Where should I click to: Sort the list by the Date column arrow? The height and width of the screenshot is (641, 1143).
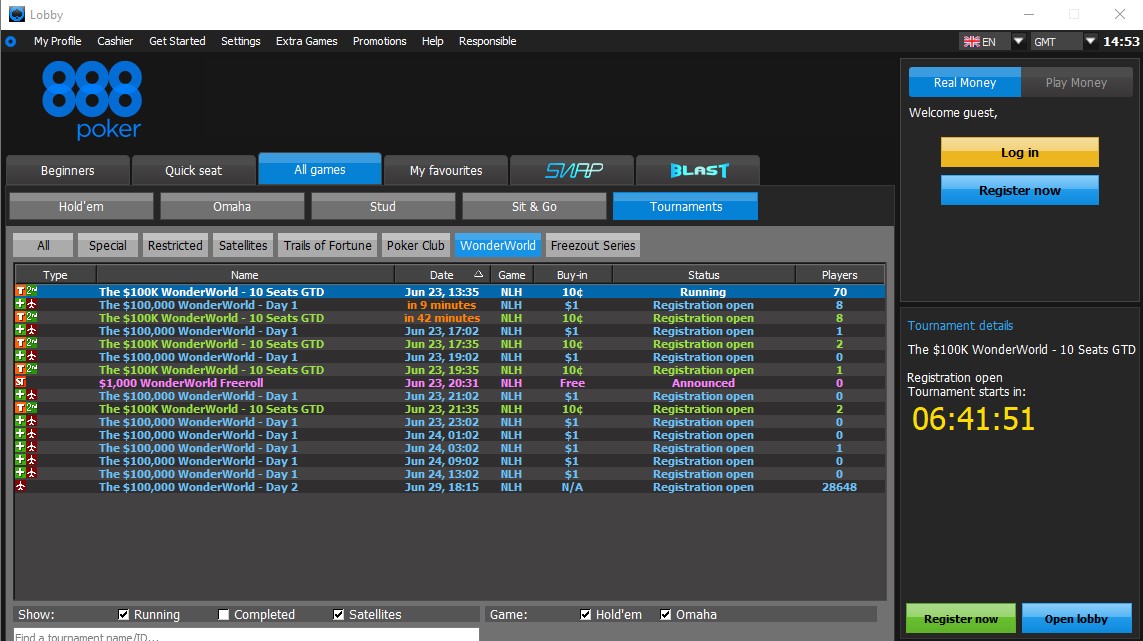pos(478,274)
